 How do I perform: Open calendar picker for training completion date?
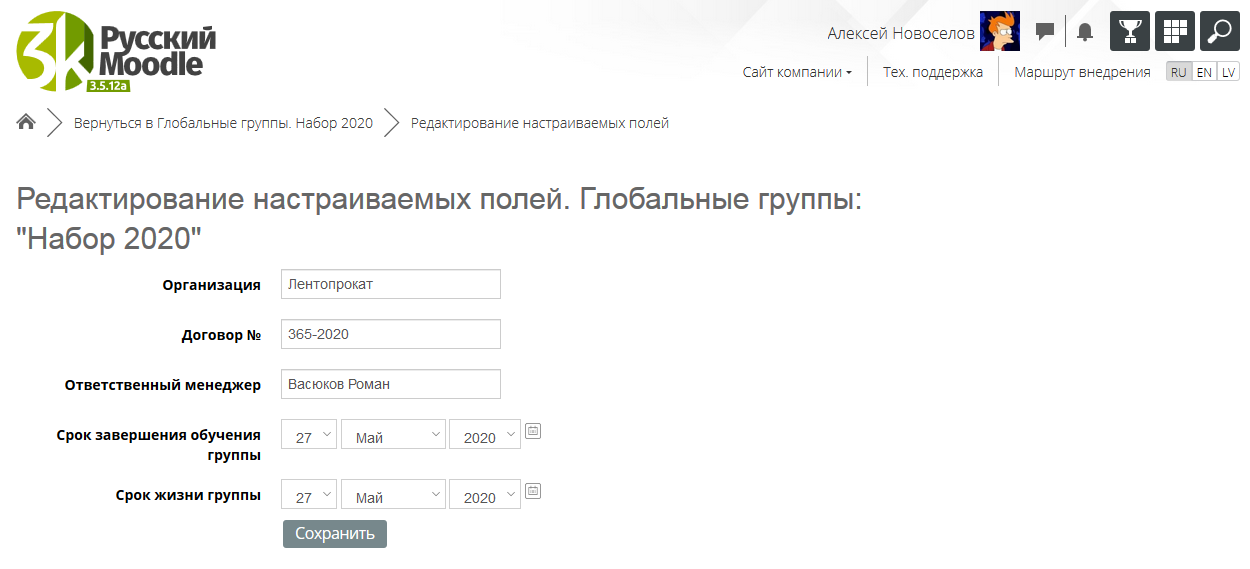click(533, 431)
